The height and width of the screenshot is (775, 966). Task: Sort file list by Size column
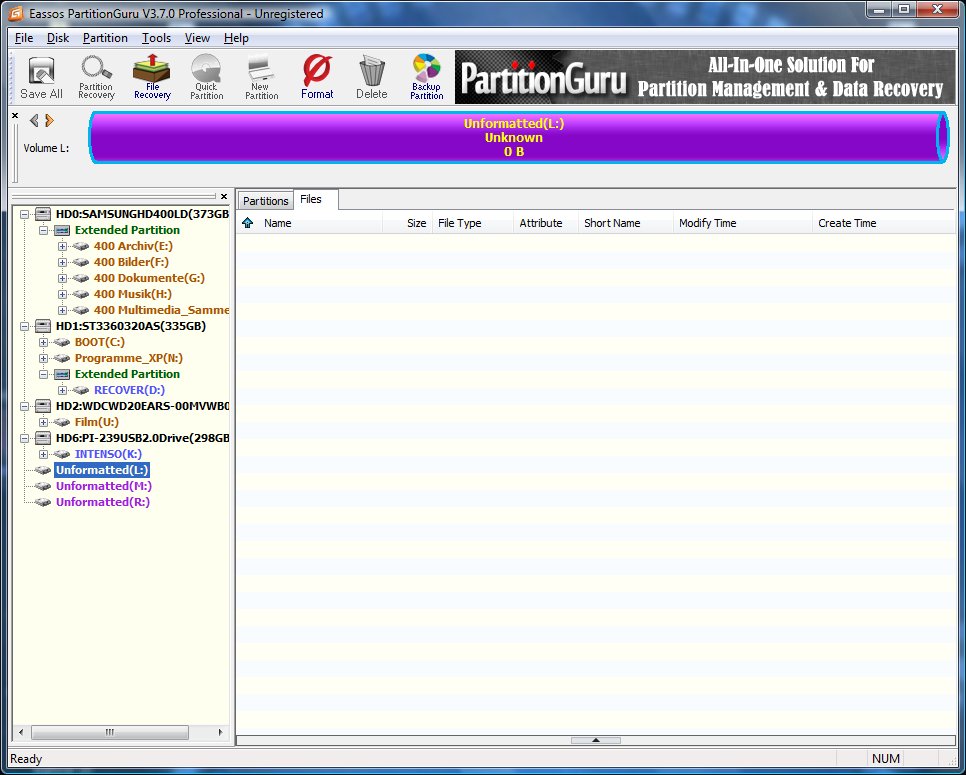(x=407, y=223)
